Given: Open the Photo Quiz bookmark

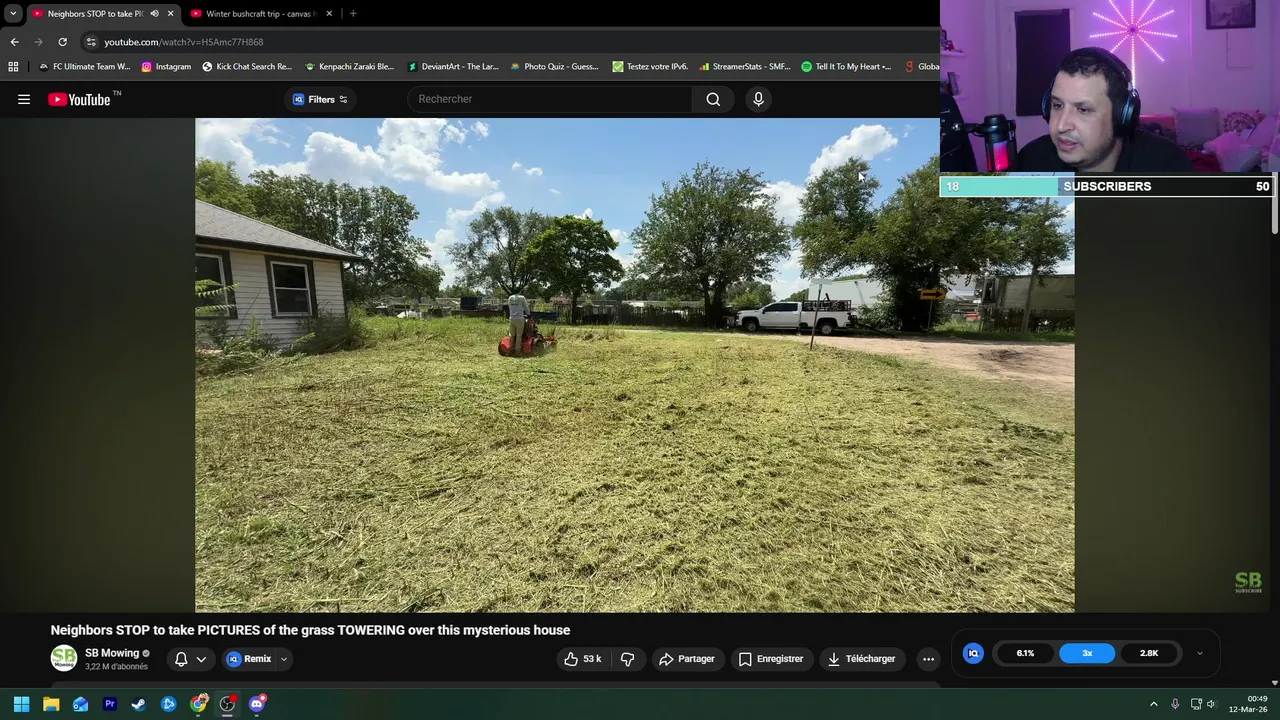Looking at the screenshot, I should 554,66.
